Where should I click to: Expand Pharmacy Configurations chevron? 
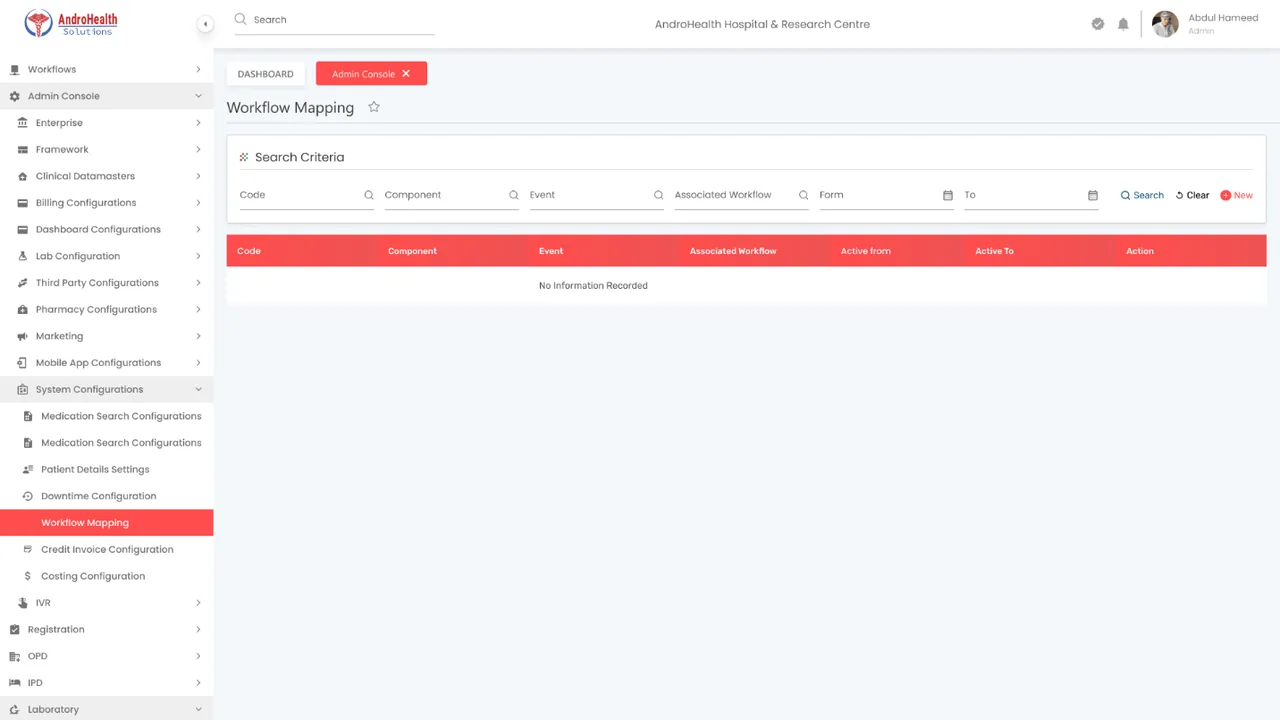coord(198,309)
